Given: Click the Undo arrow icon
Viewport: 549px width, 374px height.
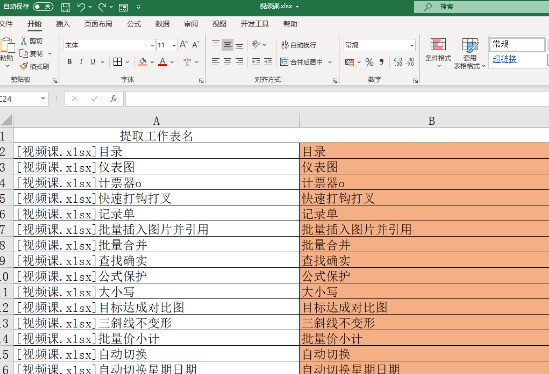Looking at the screenshot, I should (81, 7).
